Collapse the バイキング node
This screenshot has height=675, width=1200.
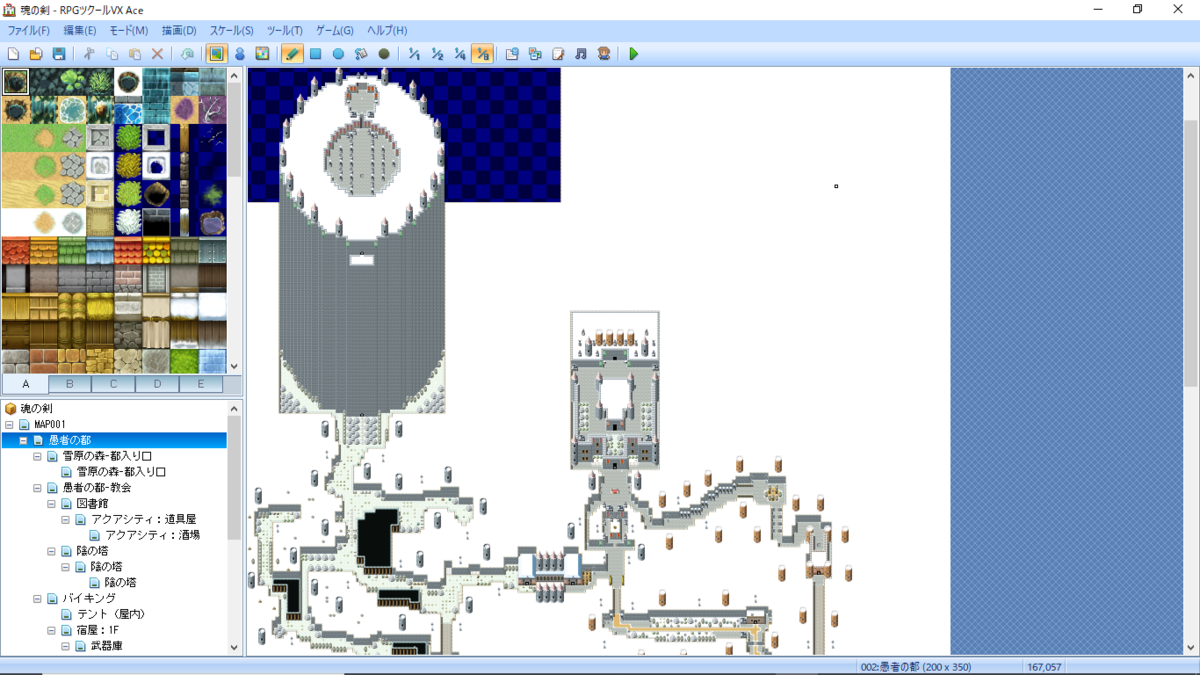click(x=37, y=598)
